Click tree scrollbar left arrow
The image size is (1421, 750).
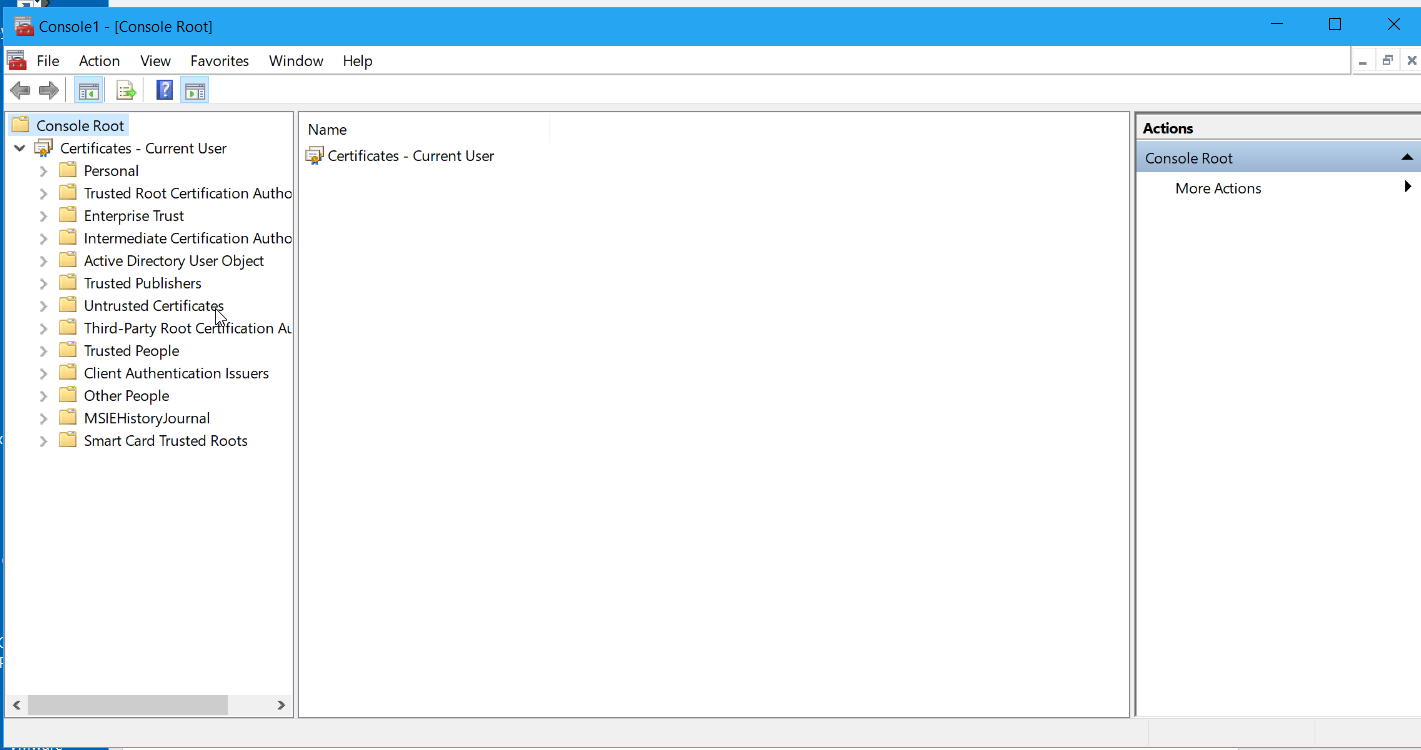[x=17, y=705]
